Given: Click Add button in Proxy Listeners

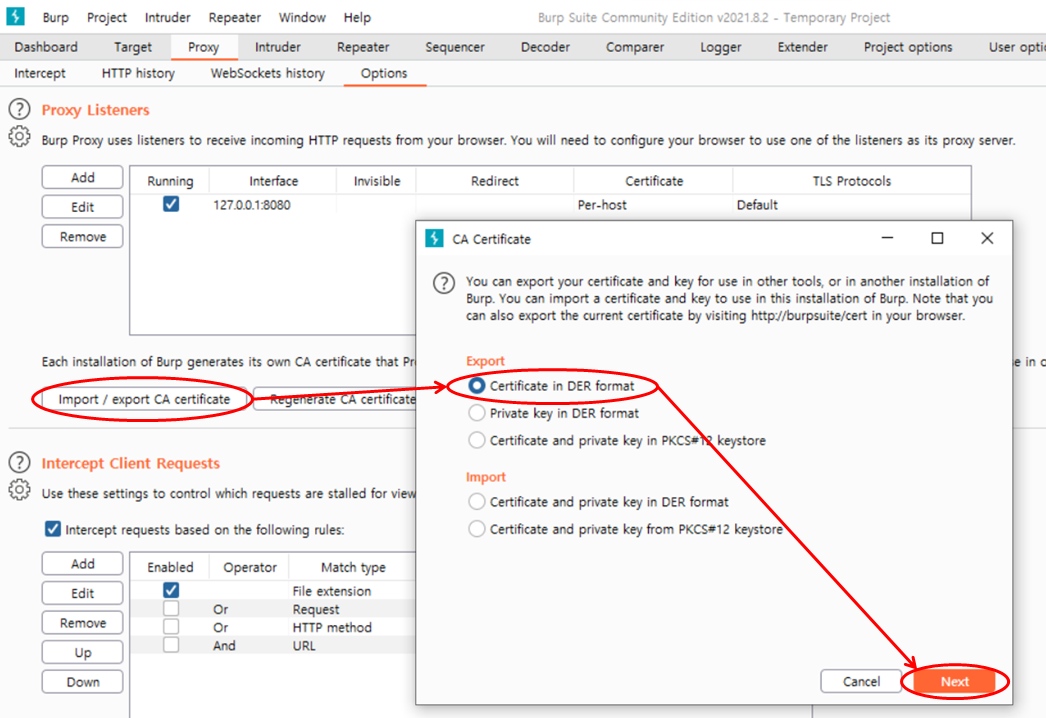Looking at the screenshot, I should 83,177.
